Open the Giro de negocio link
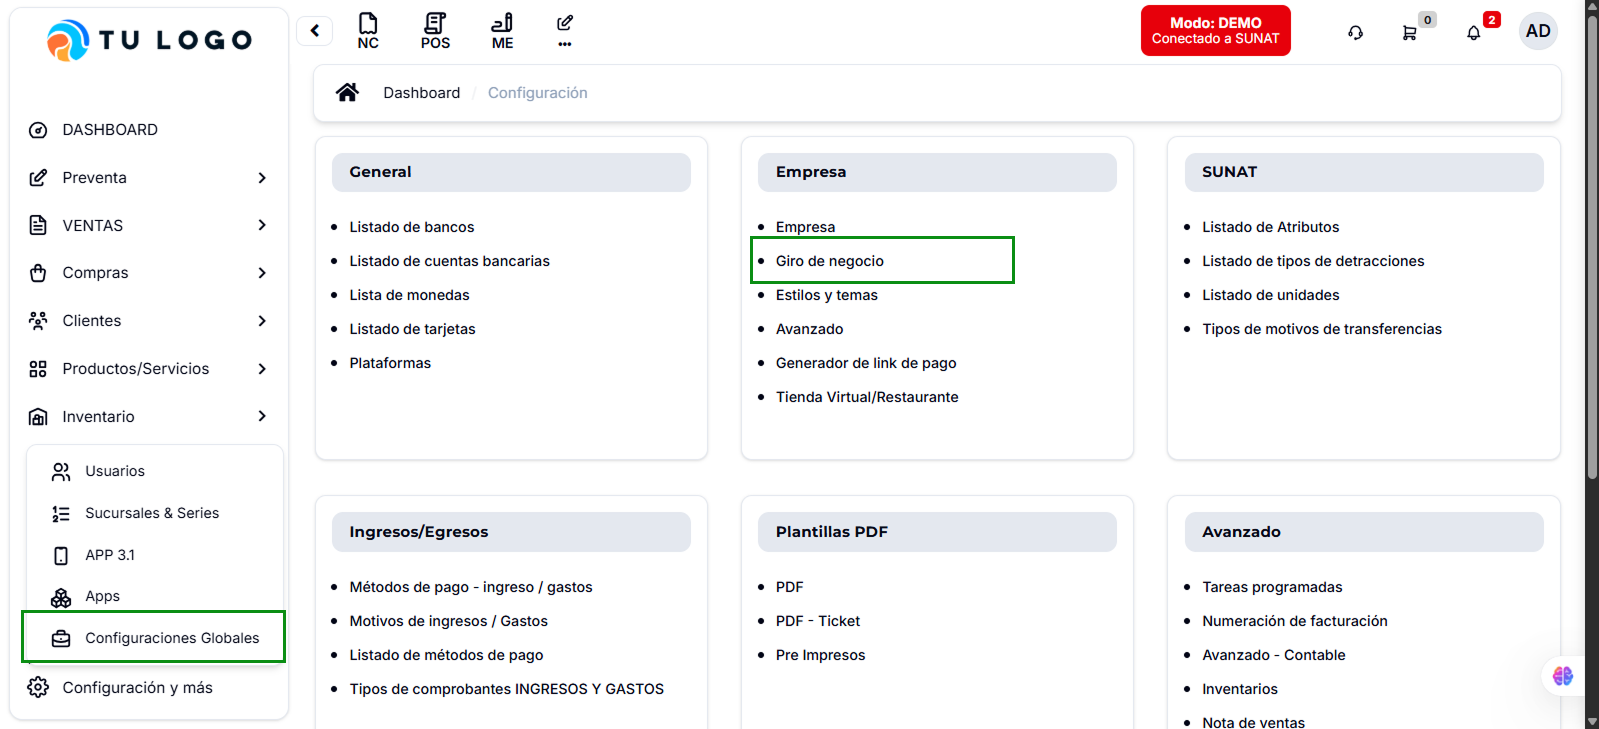The height and width of the screenshot is (729, 1599). click(x=829, y=261)
